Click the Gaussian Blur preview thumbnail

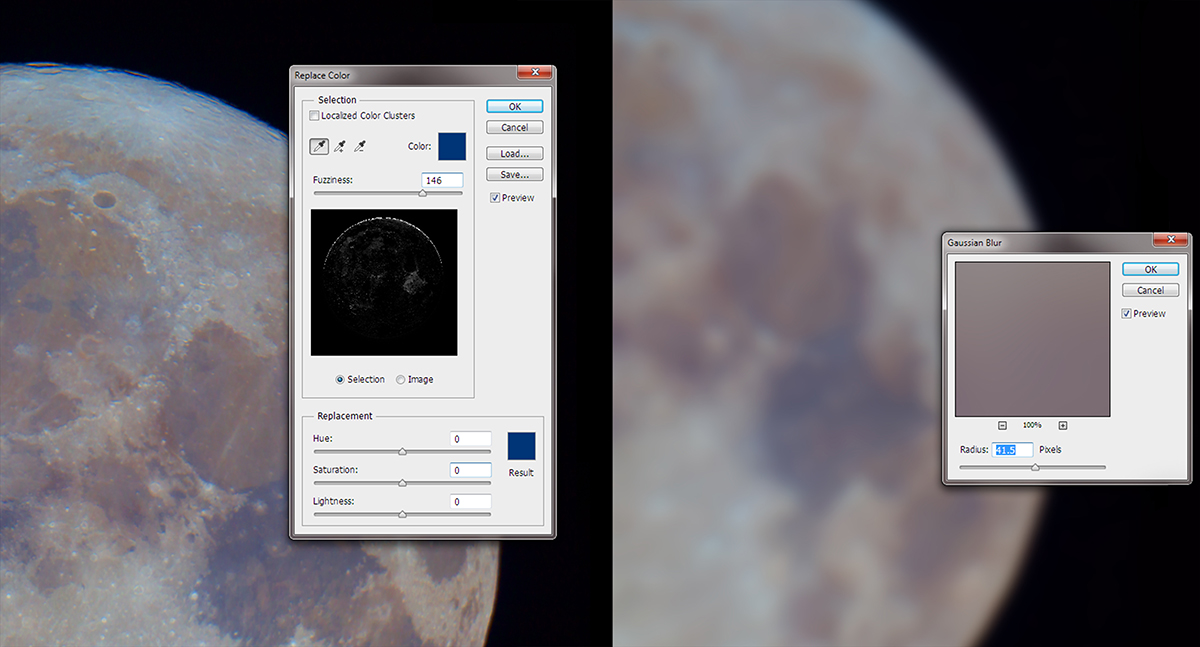(1032, 339)
